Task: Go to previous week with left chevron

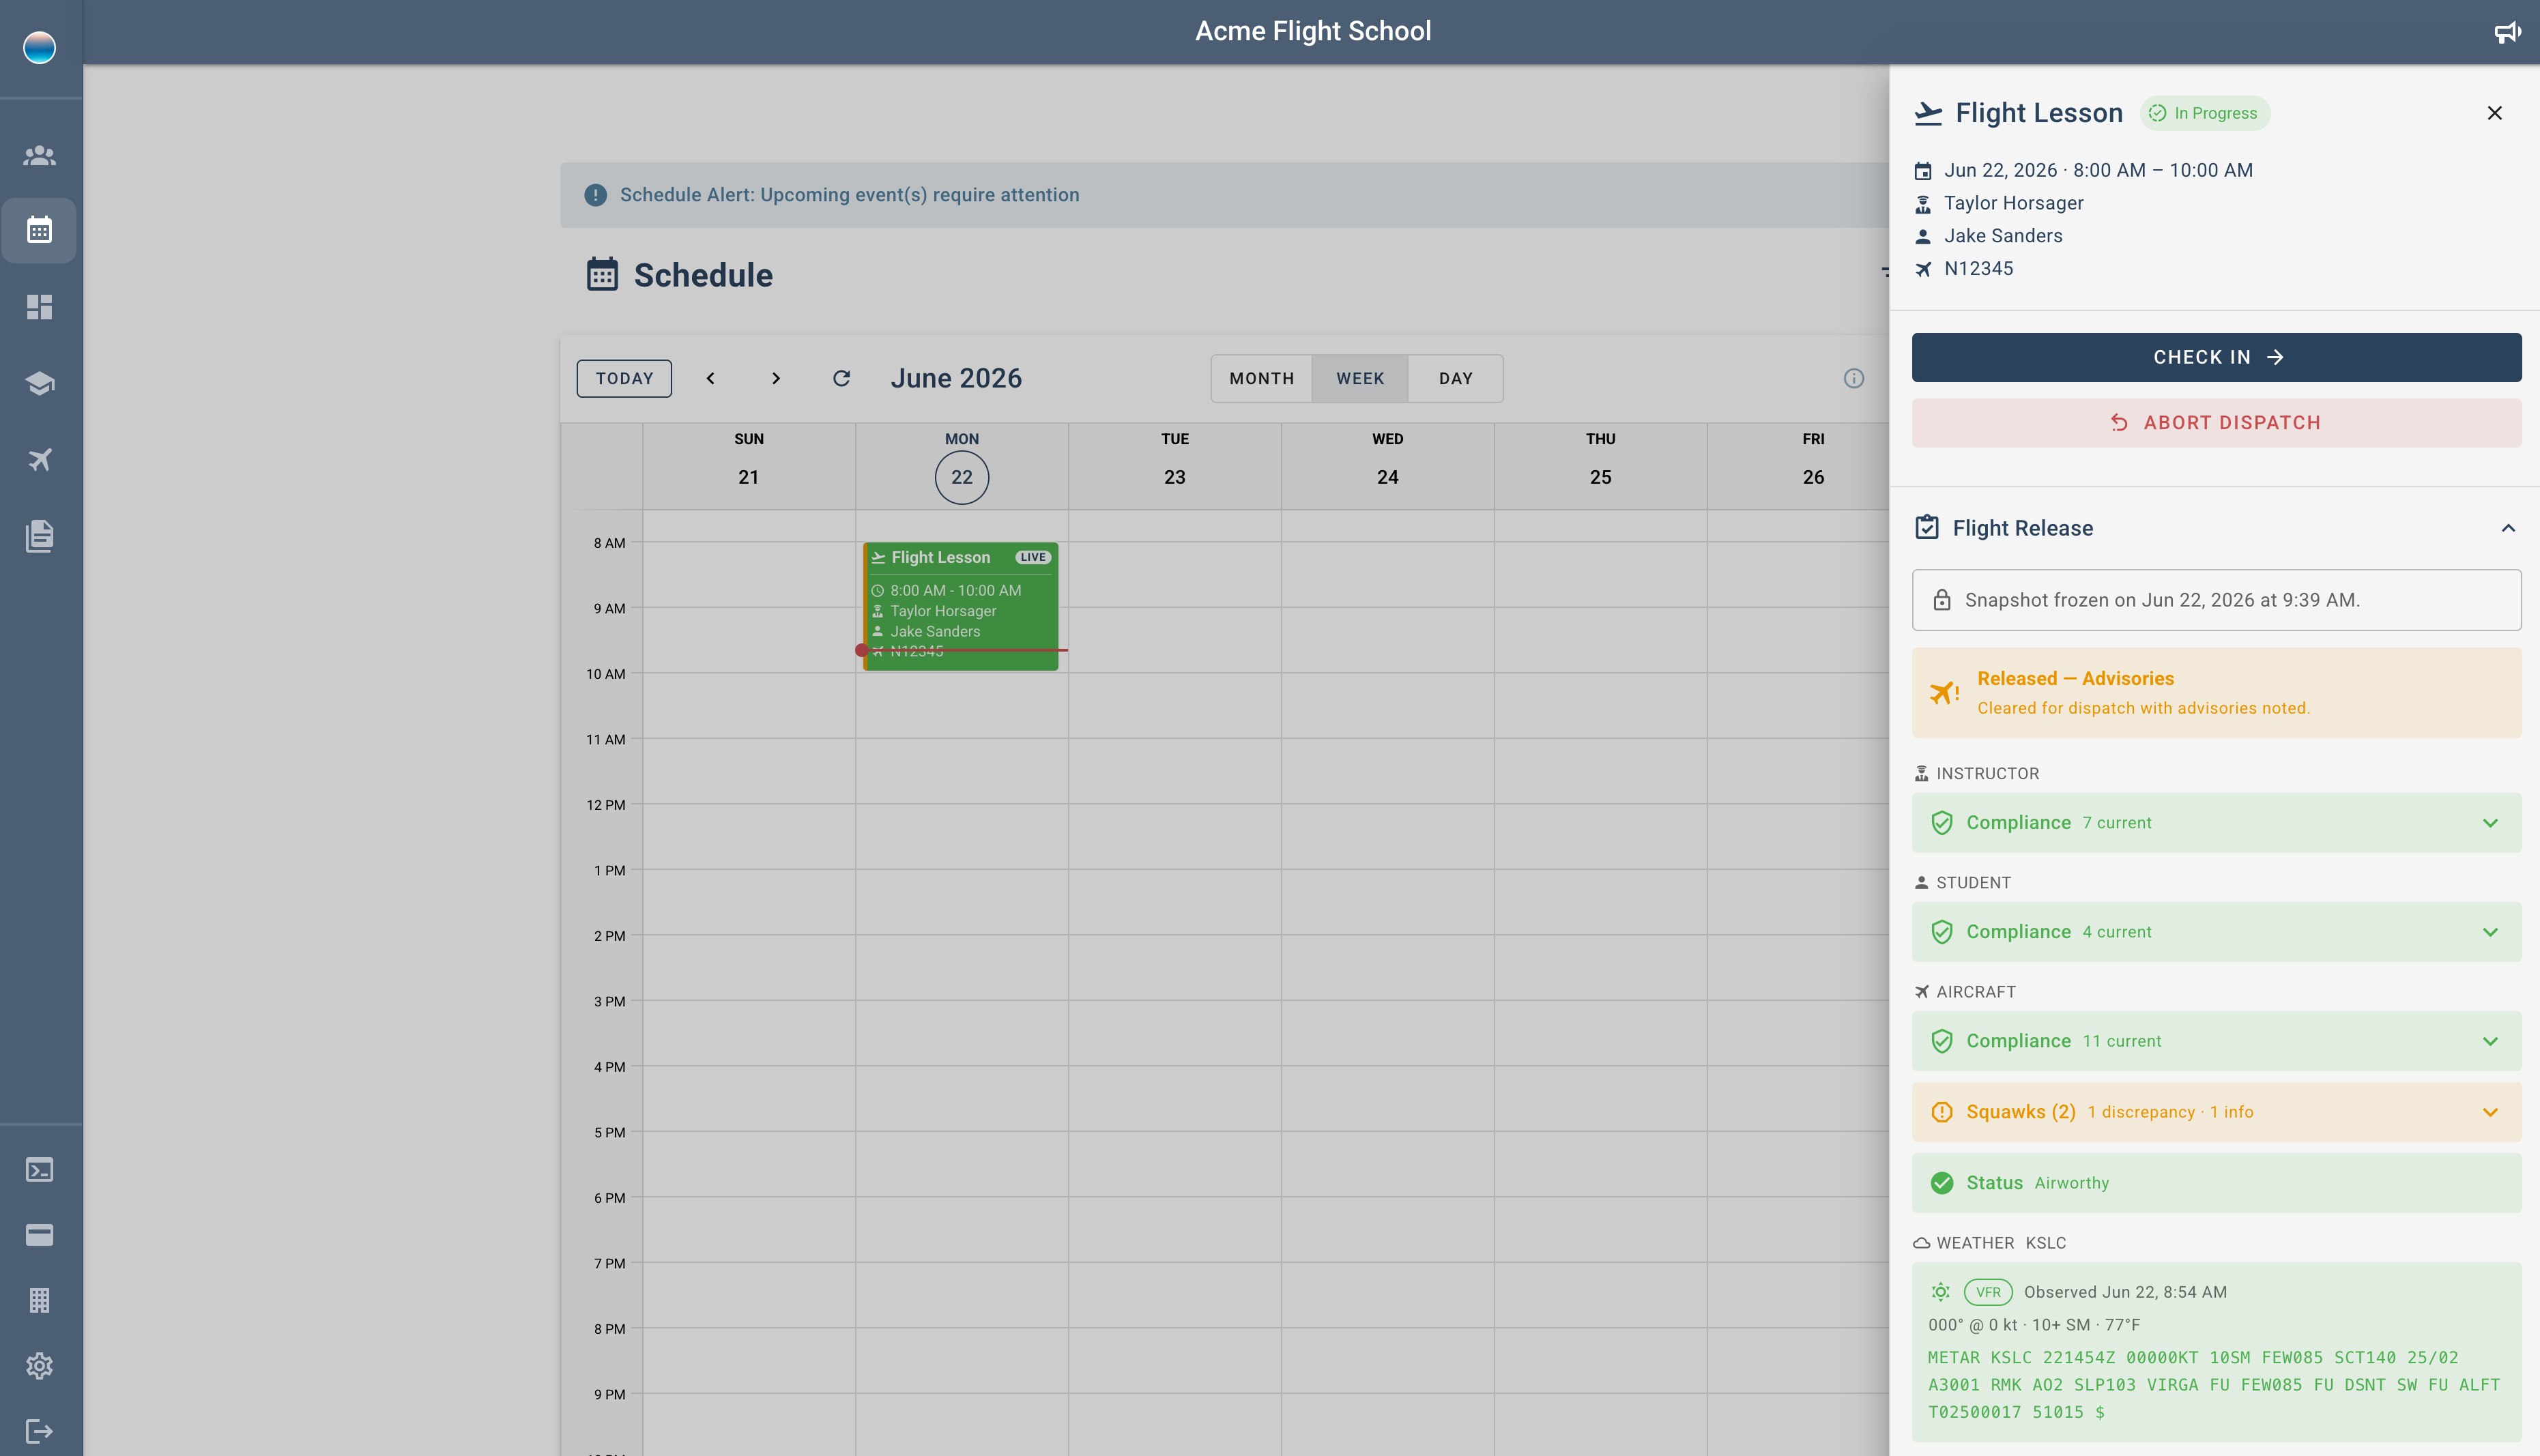Action: tap(710, 378)
